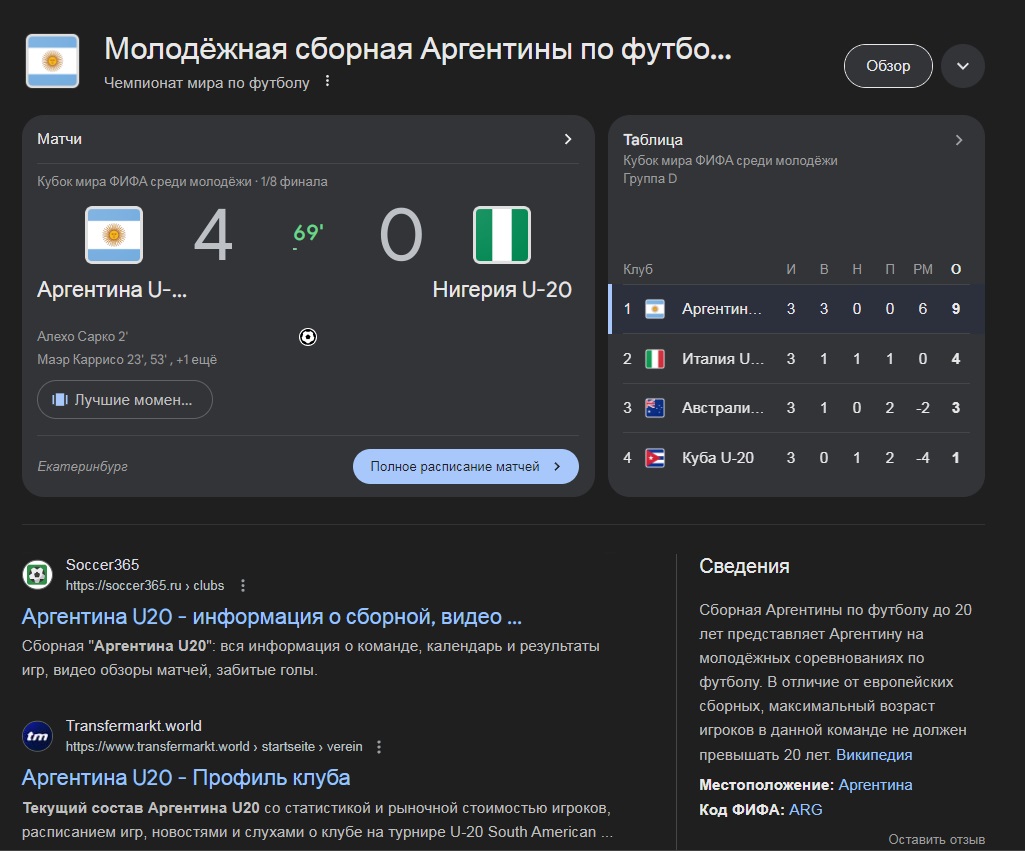Click the Чемпионат мира по футболу subtitle
The width and height of the screenshot is (1025, 851).
(x=207, y=82)
